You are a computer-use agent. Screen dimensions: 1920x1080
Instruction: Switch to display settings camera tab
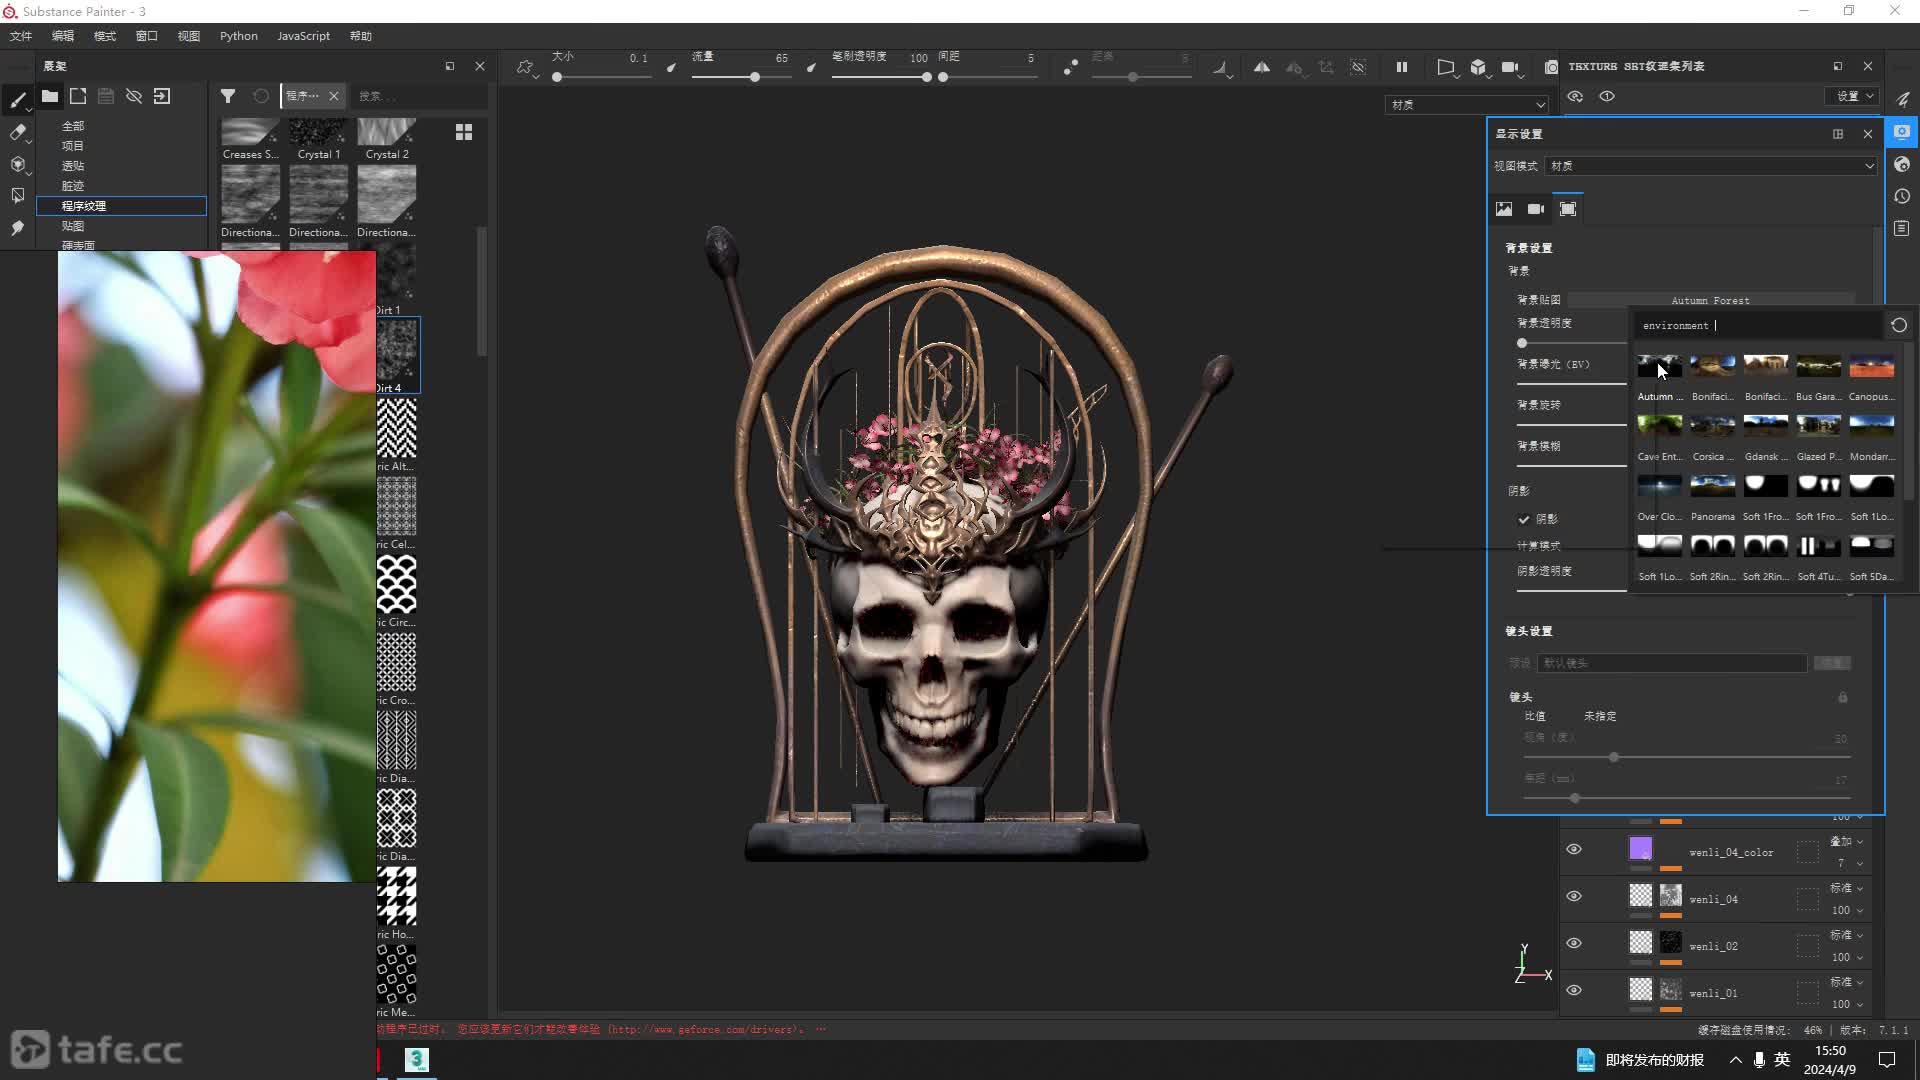[x=1536, y=209]
